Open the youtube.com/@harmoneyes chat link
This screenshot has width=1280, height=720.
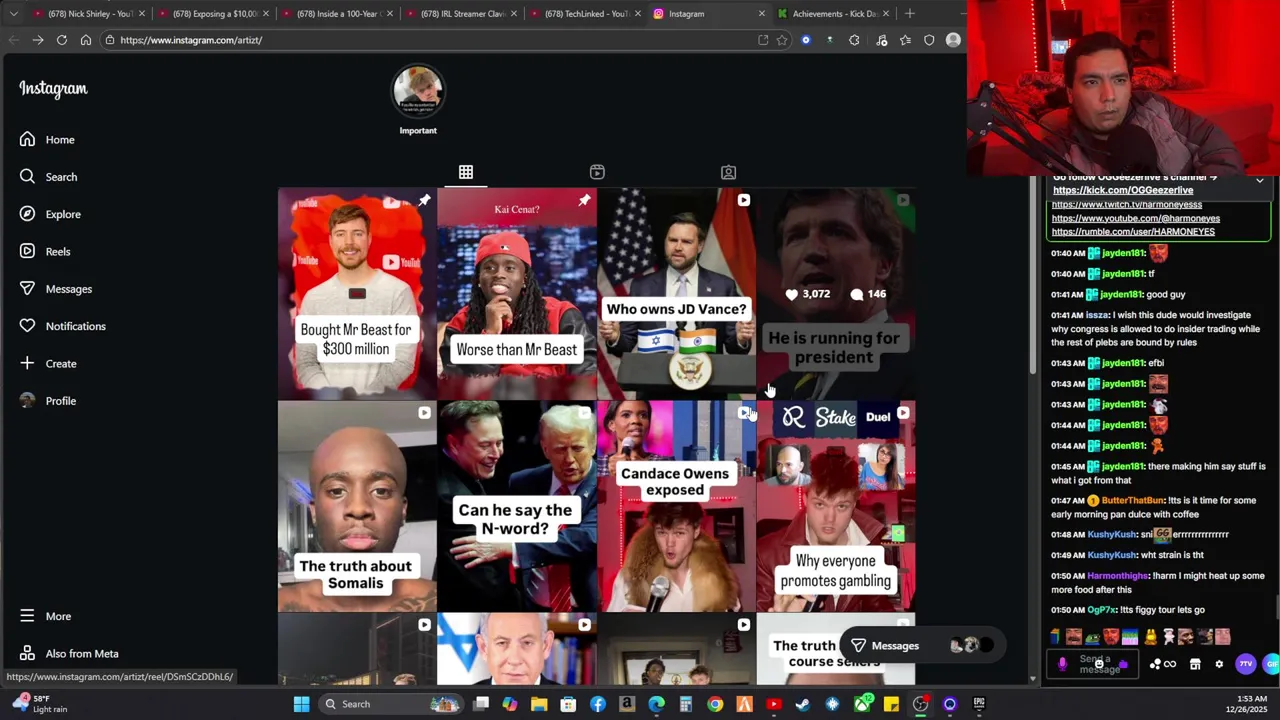pos(1135,218)
